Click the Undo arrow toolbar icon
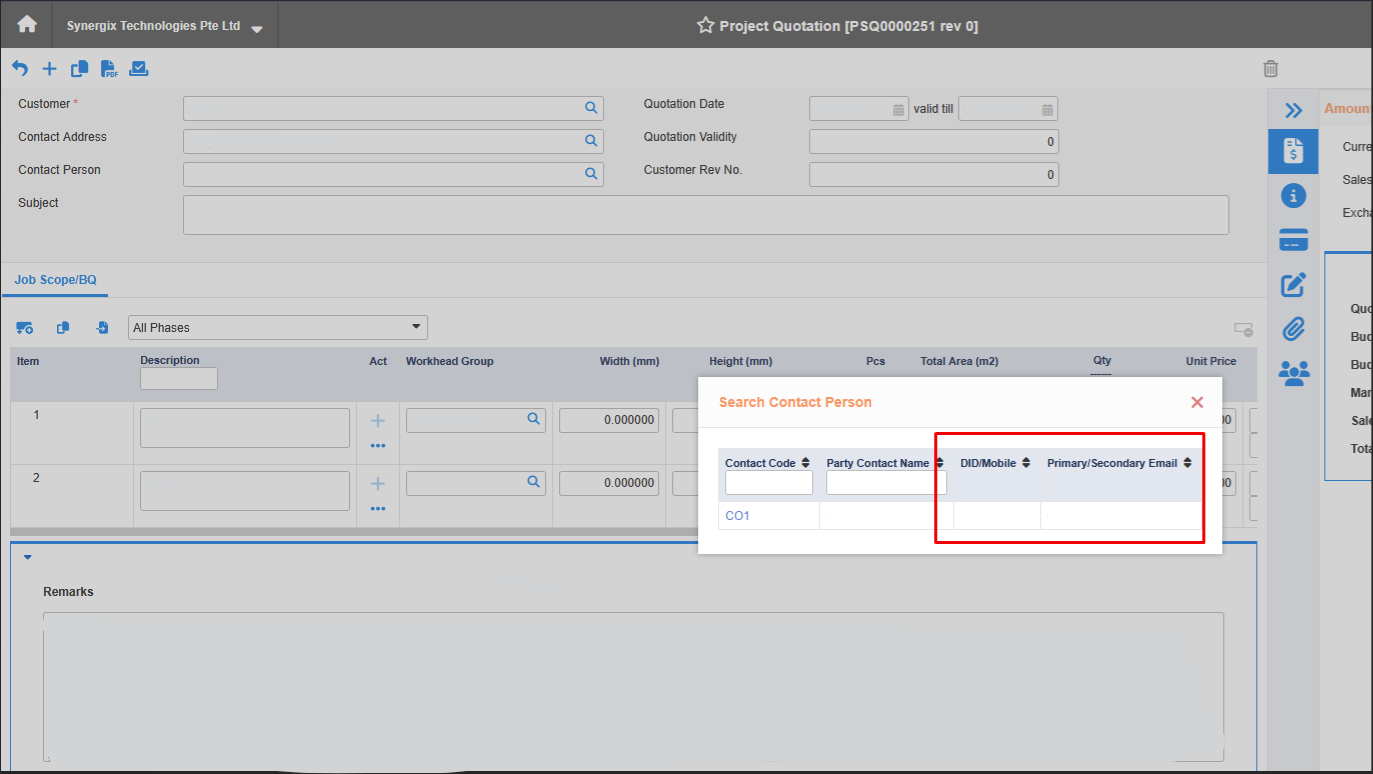 [19, 68]
